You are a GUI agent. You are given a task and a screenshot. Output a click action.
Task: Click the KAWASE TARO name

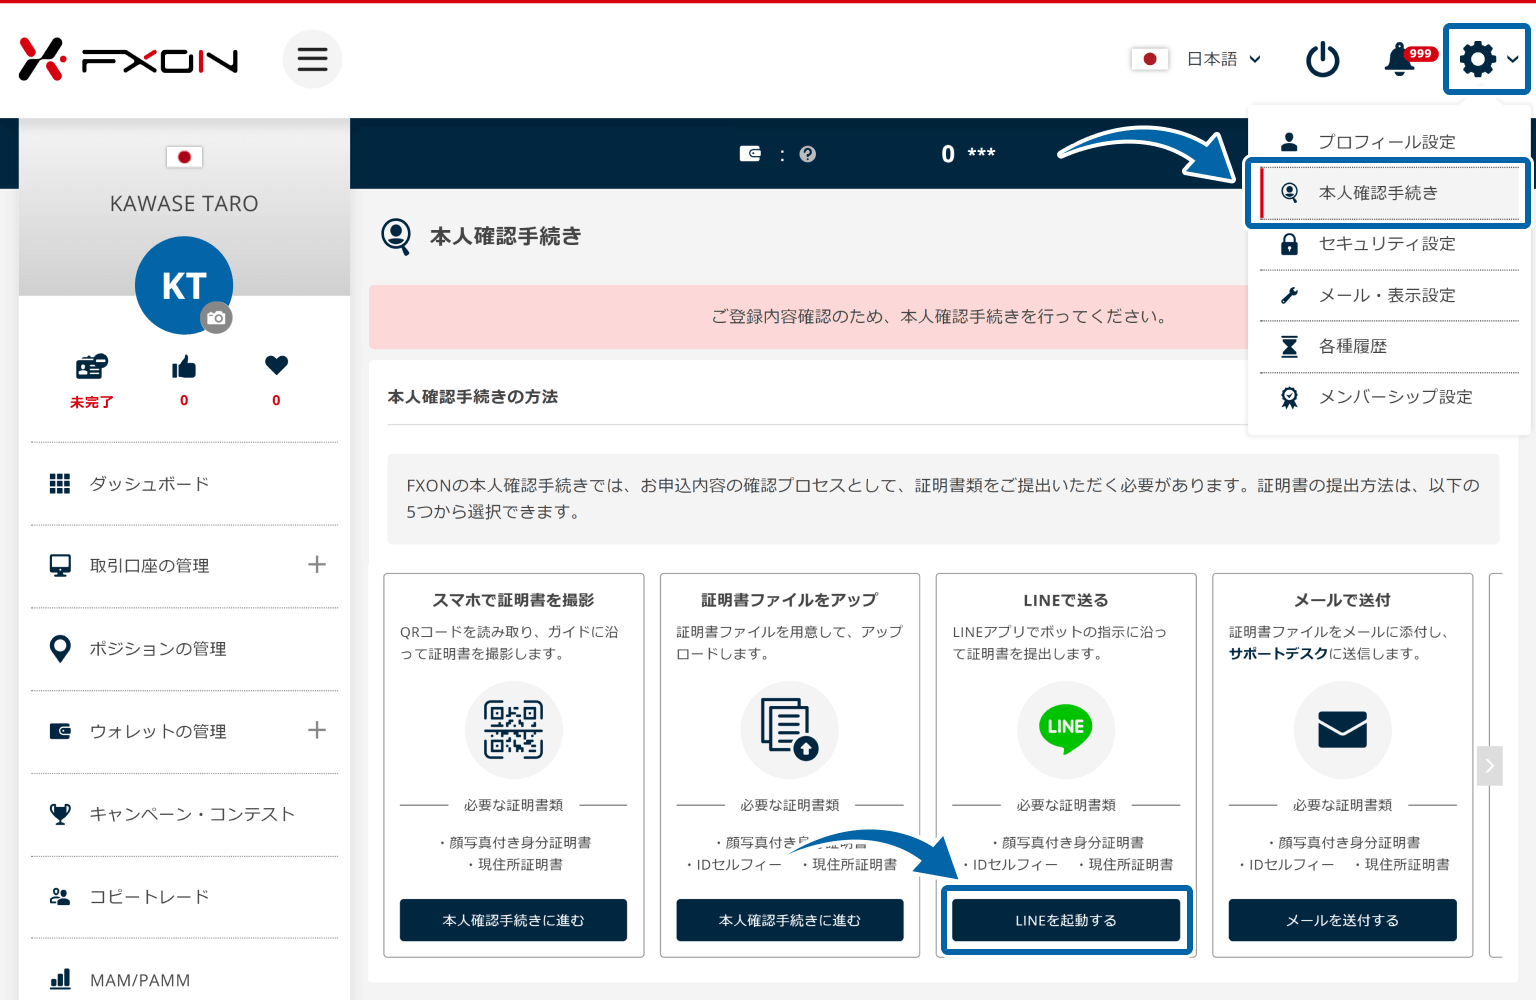184,204
